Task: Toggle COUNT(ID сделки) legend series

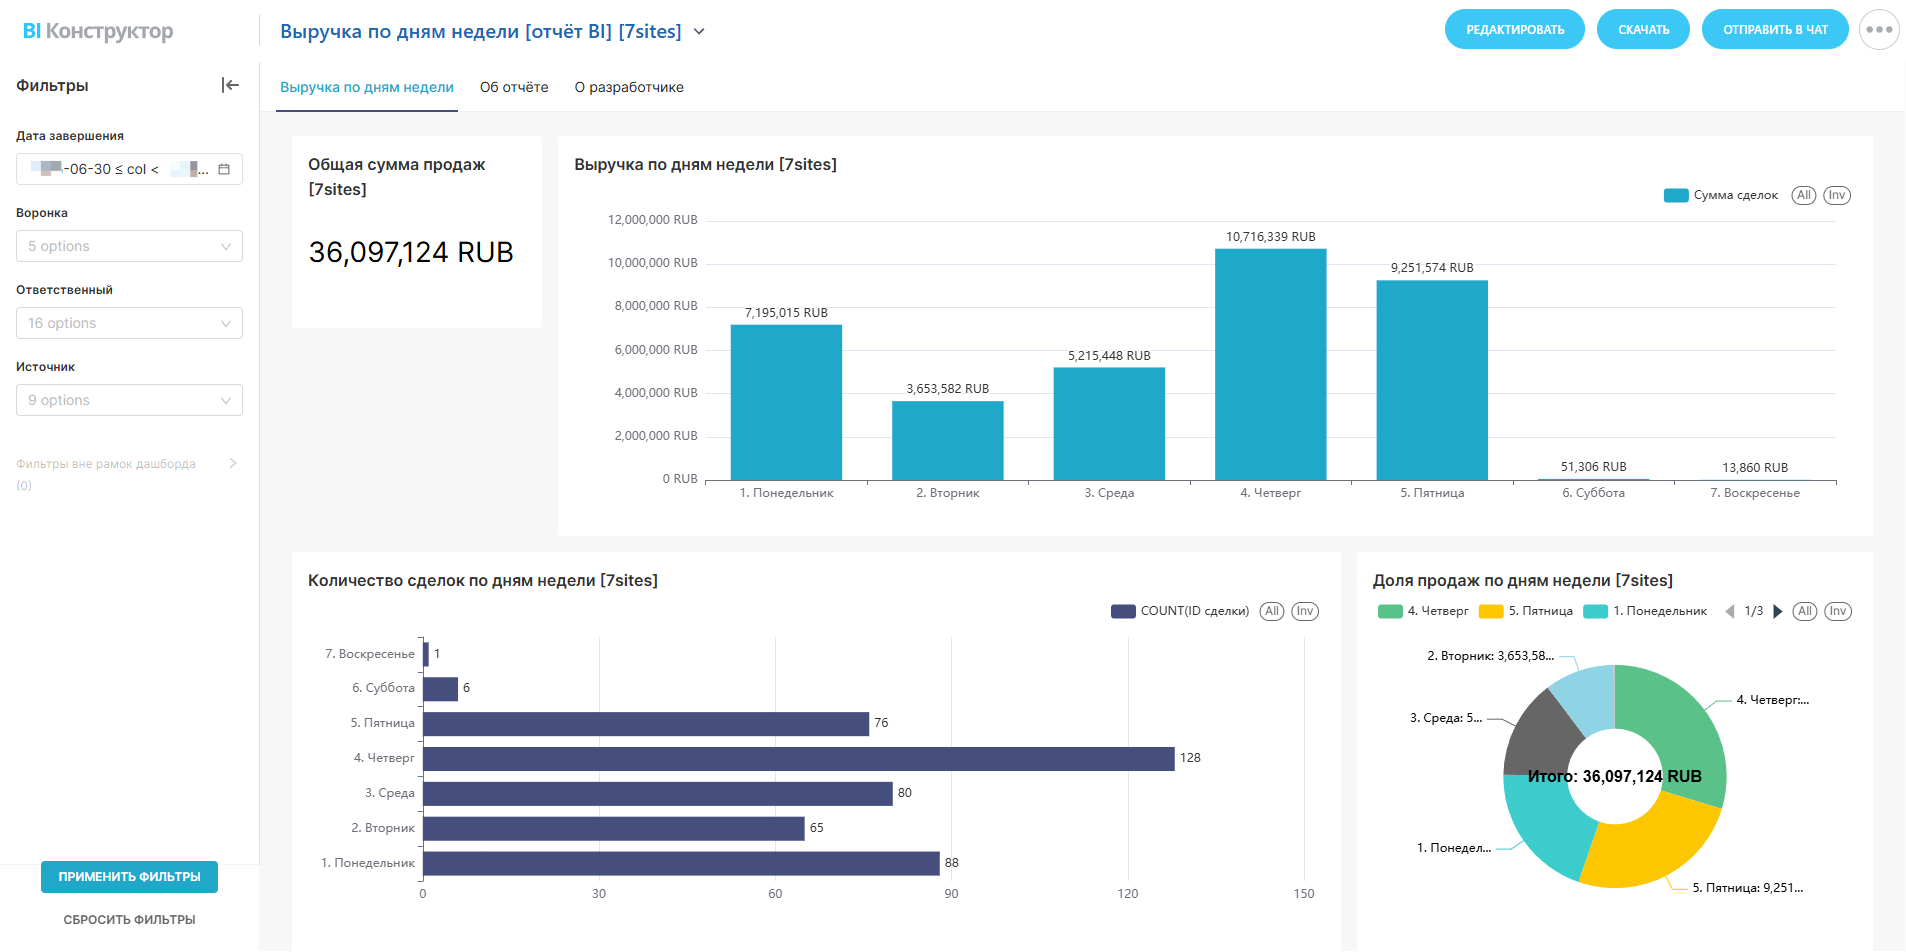Action: coord(1180,612)
